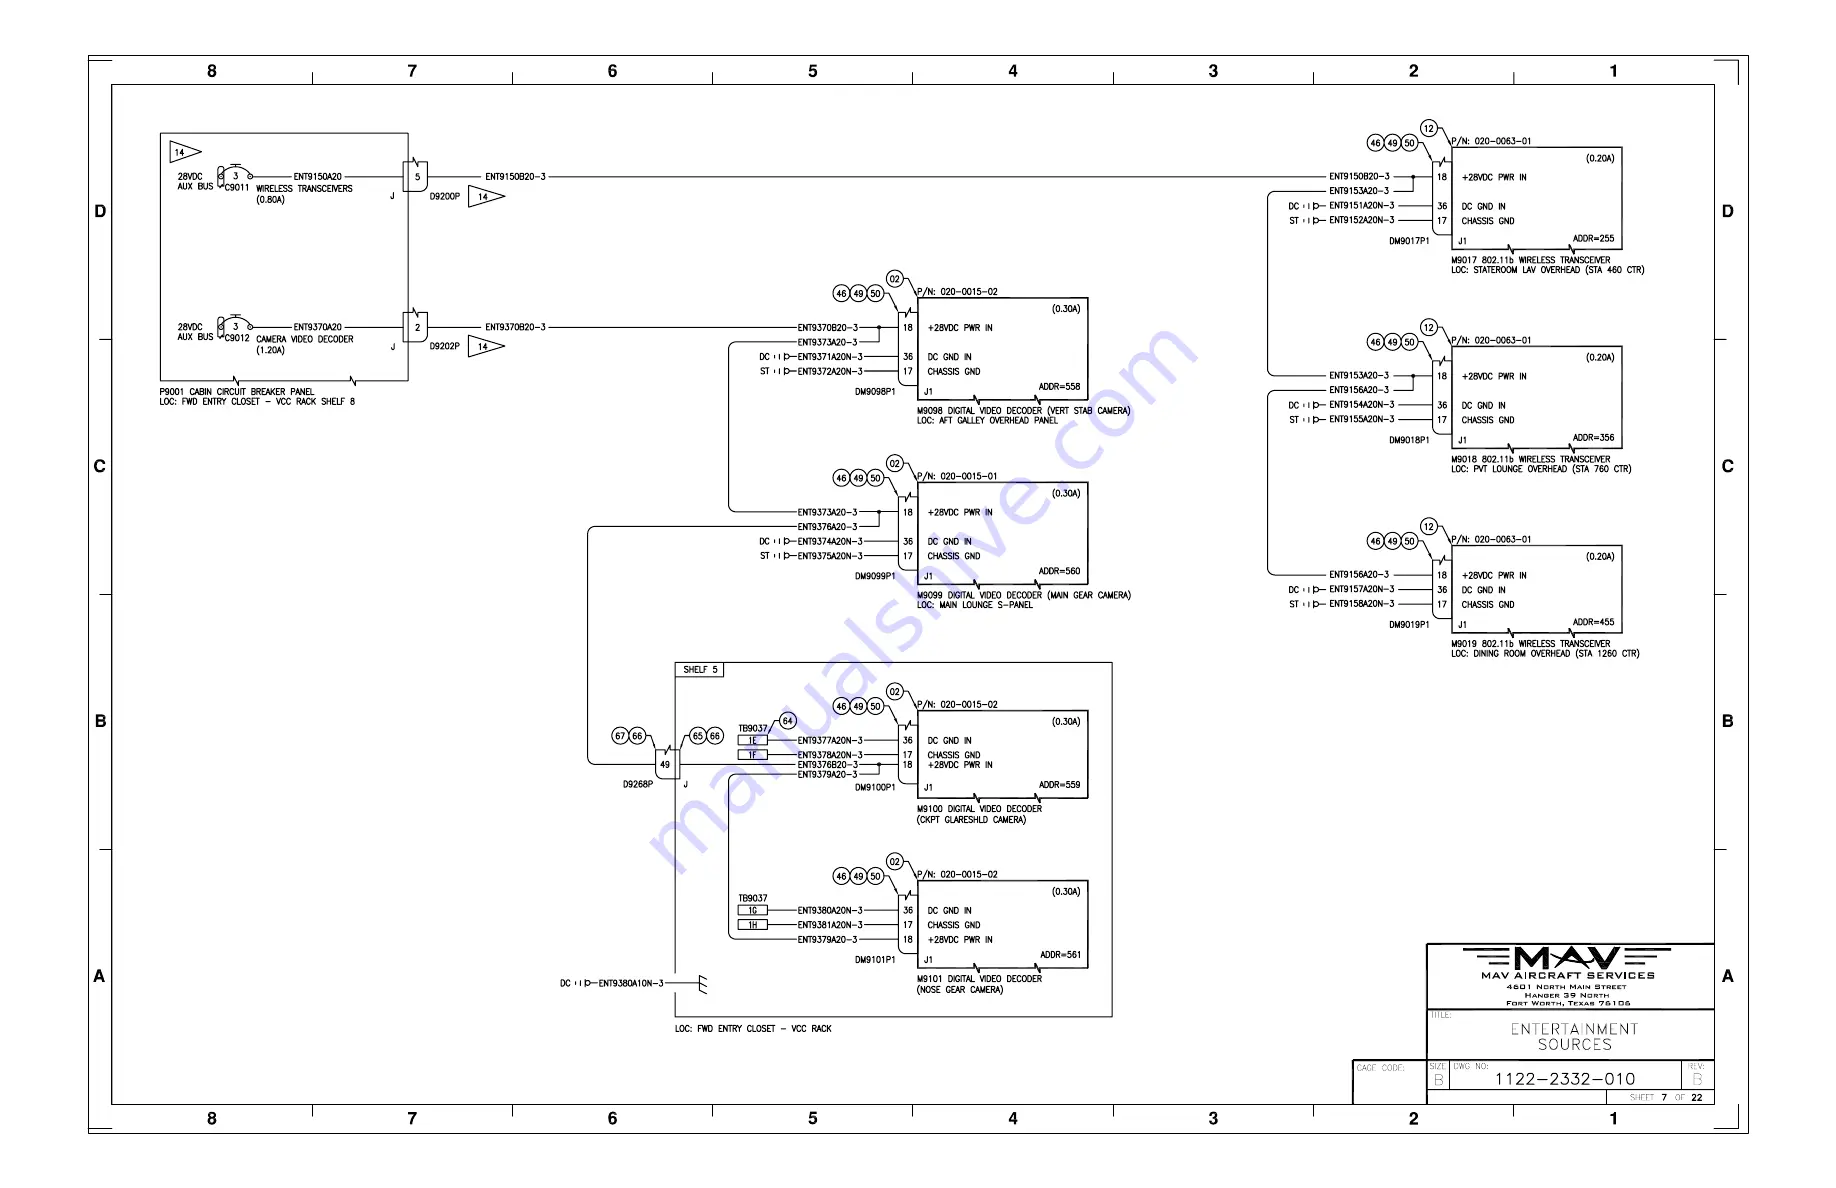Click the ADDR=560 text

click(x=1059, y=571)
